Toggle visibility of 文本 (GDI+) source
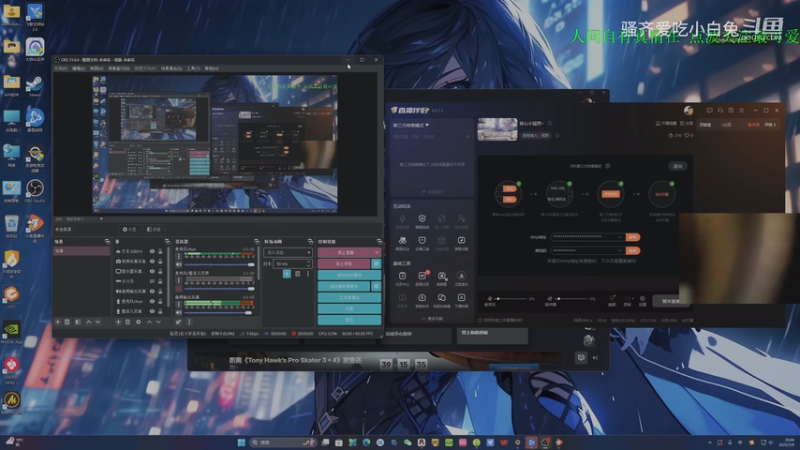The image size is (800, 450). click(x=152, y=251)
